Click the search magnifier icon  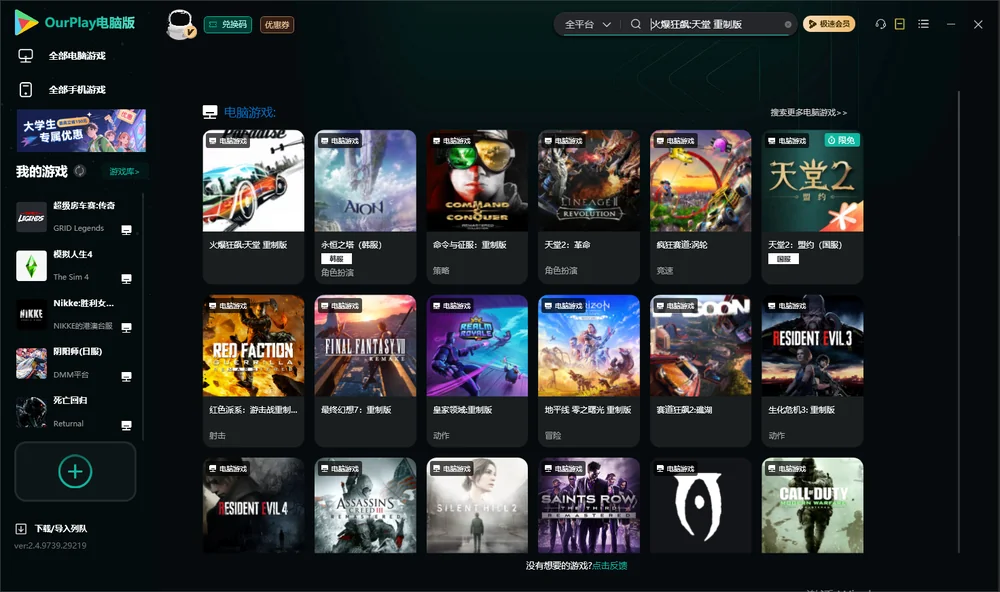636,24
